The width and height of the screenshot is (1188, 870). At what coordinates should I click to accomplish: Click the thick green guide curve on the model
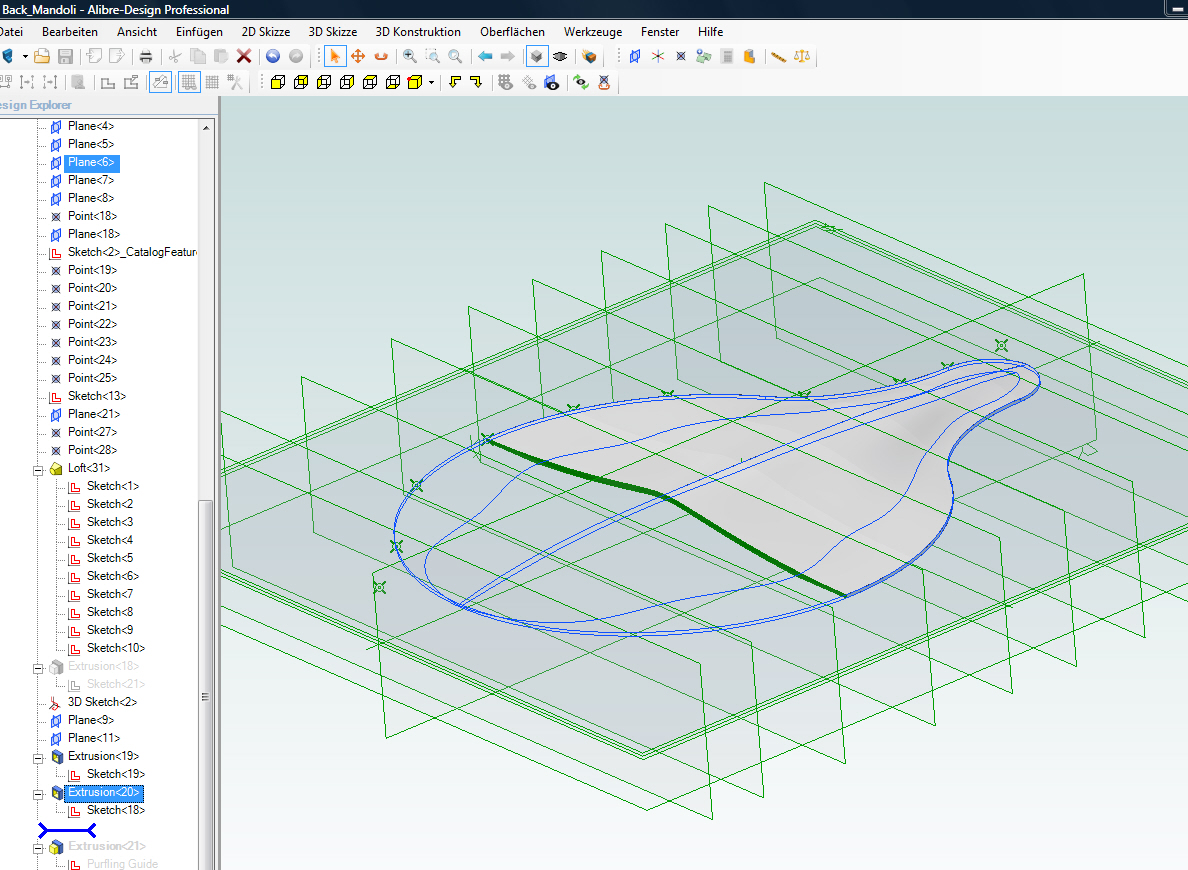664,496
